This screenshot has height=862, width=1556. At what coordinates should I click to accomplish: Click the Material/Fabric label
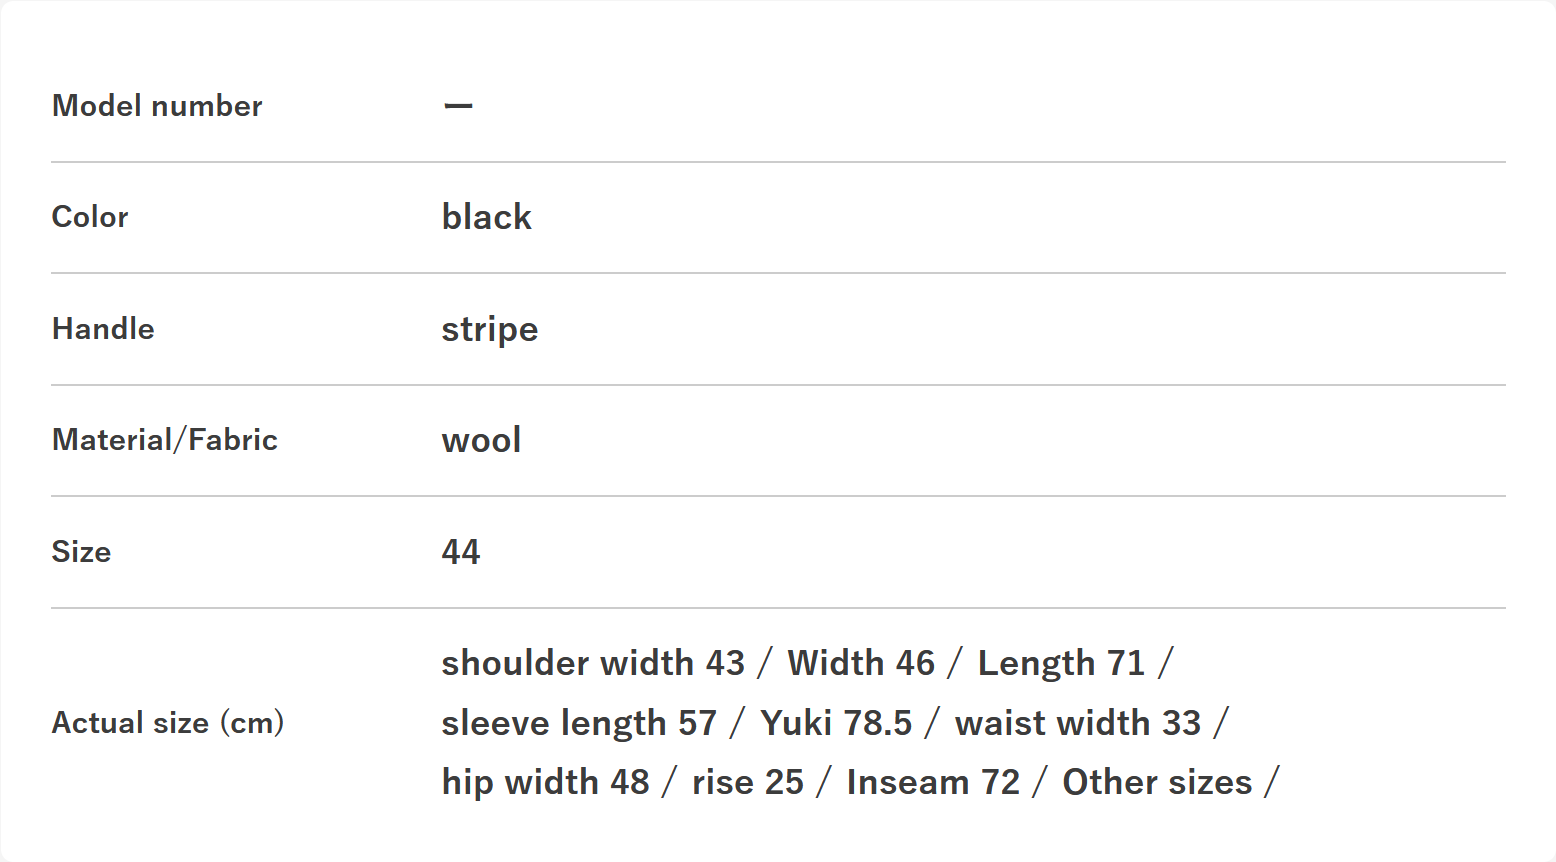[x=165, y=440]
